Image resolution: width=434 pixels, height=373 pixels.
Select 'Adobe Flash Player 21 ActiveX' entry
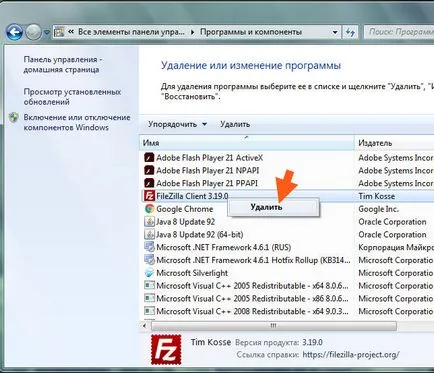209,158
